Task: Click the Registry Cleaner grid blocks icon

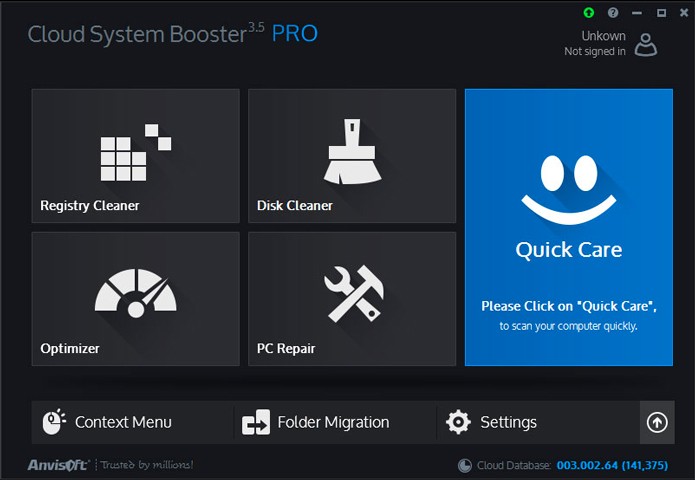Action: 136,152
